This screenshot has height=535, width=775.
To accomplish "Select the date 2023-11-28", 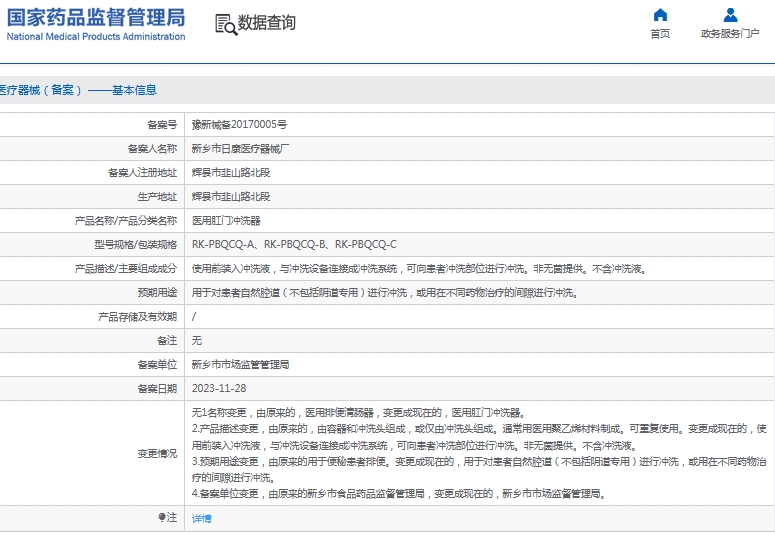I will 219,389.
